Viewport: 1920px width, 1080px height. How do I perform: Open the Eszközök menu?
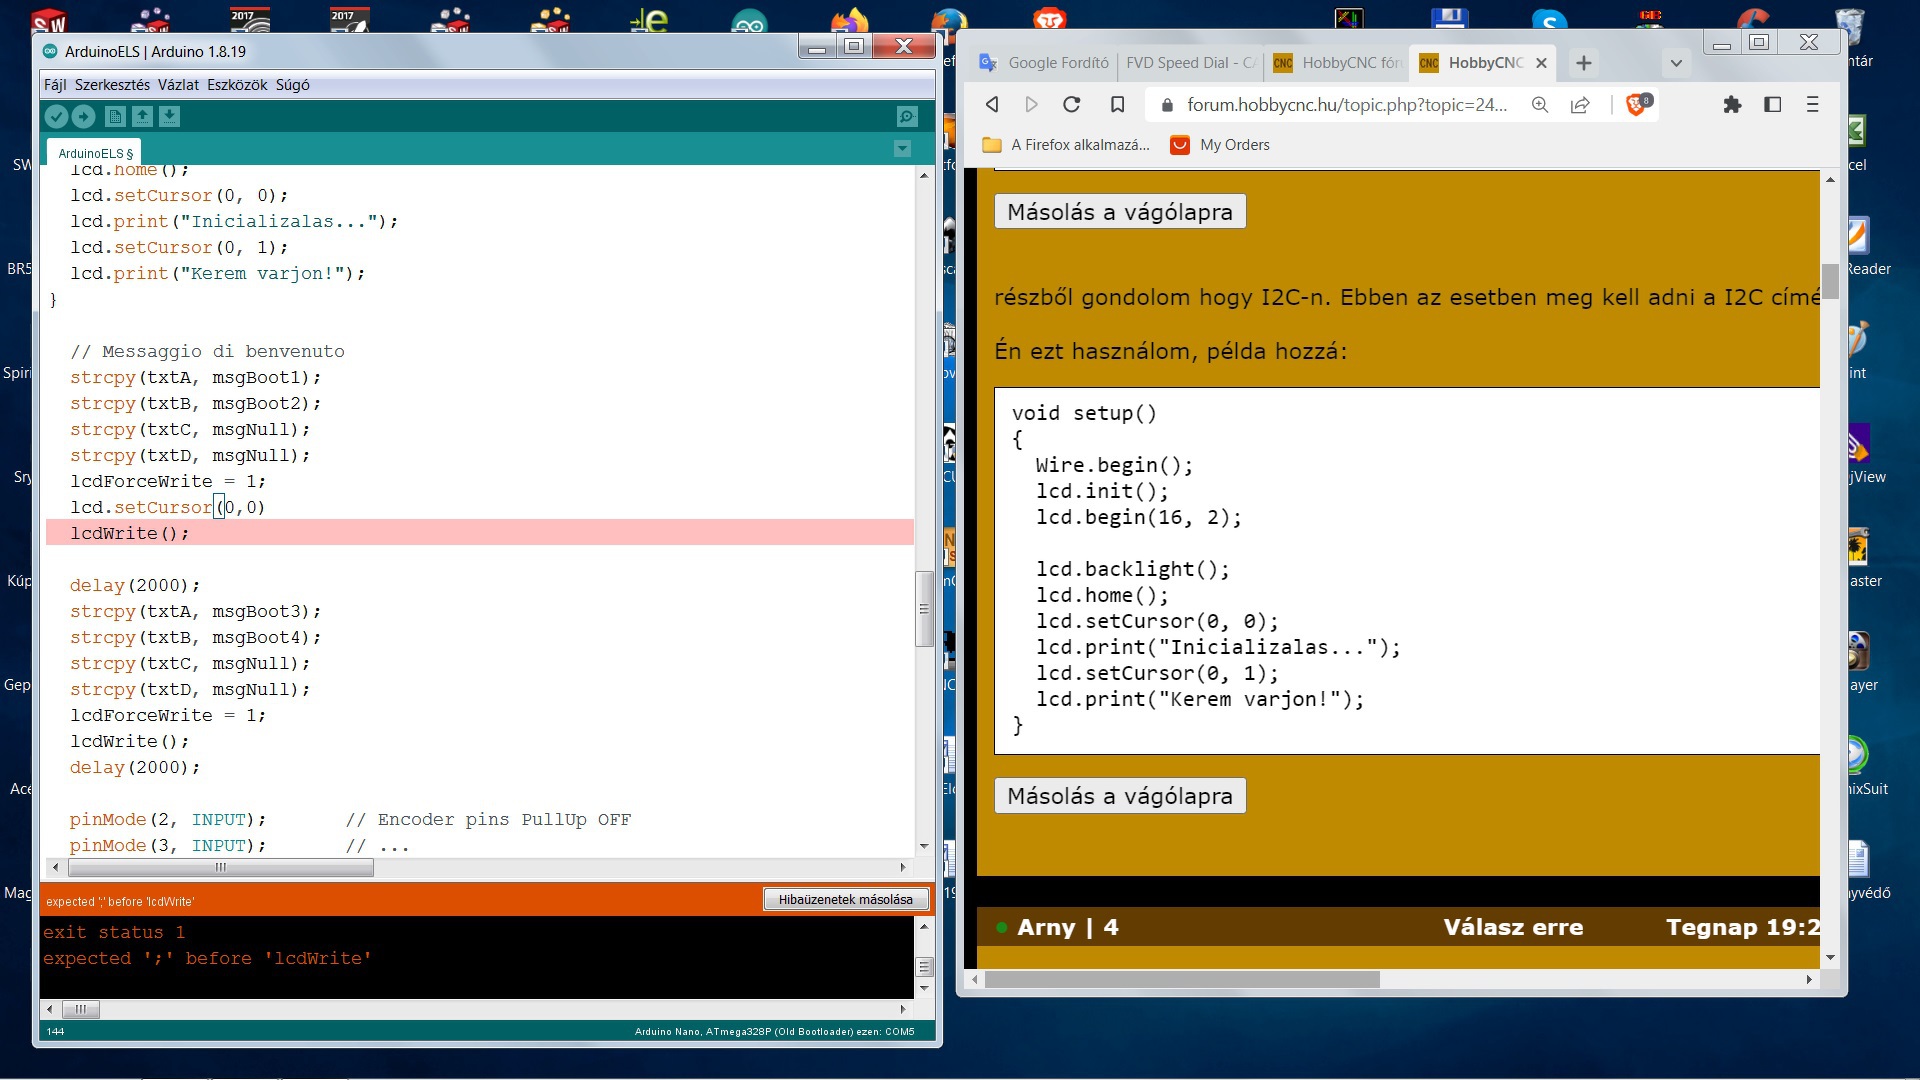237,85
